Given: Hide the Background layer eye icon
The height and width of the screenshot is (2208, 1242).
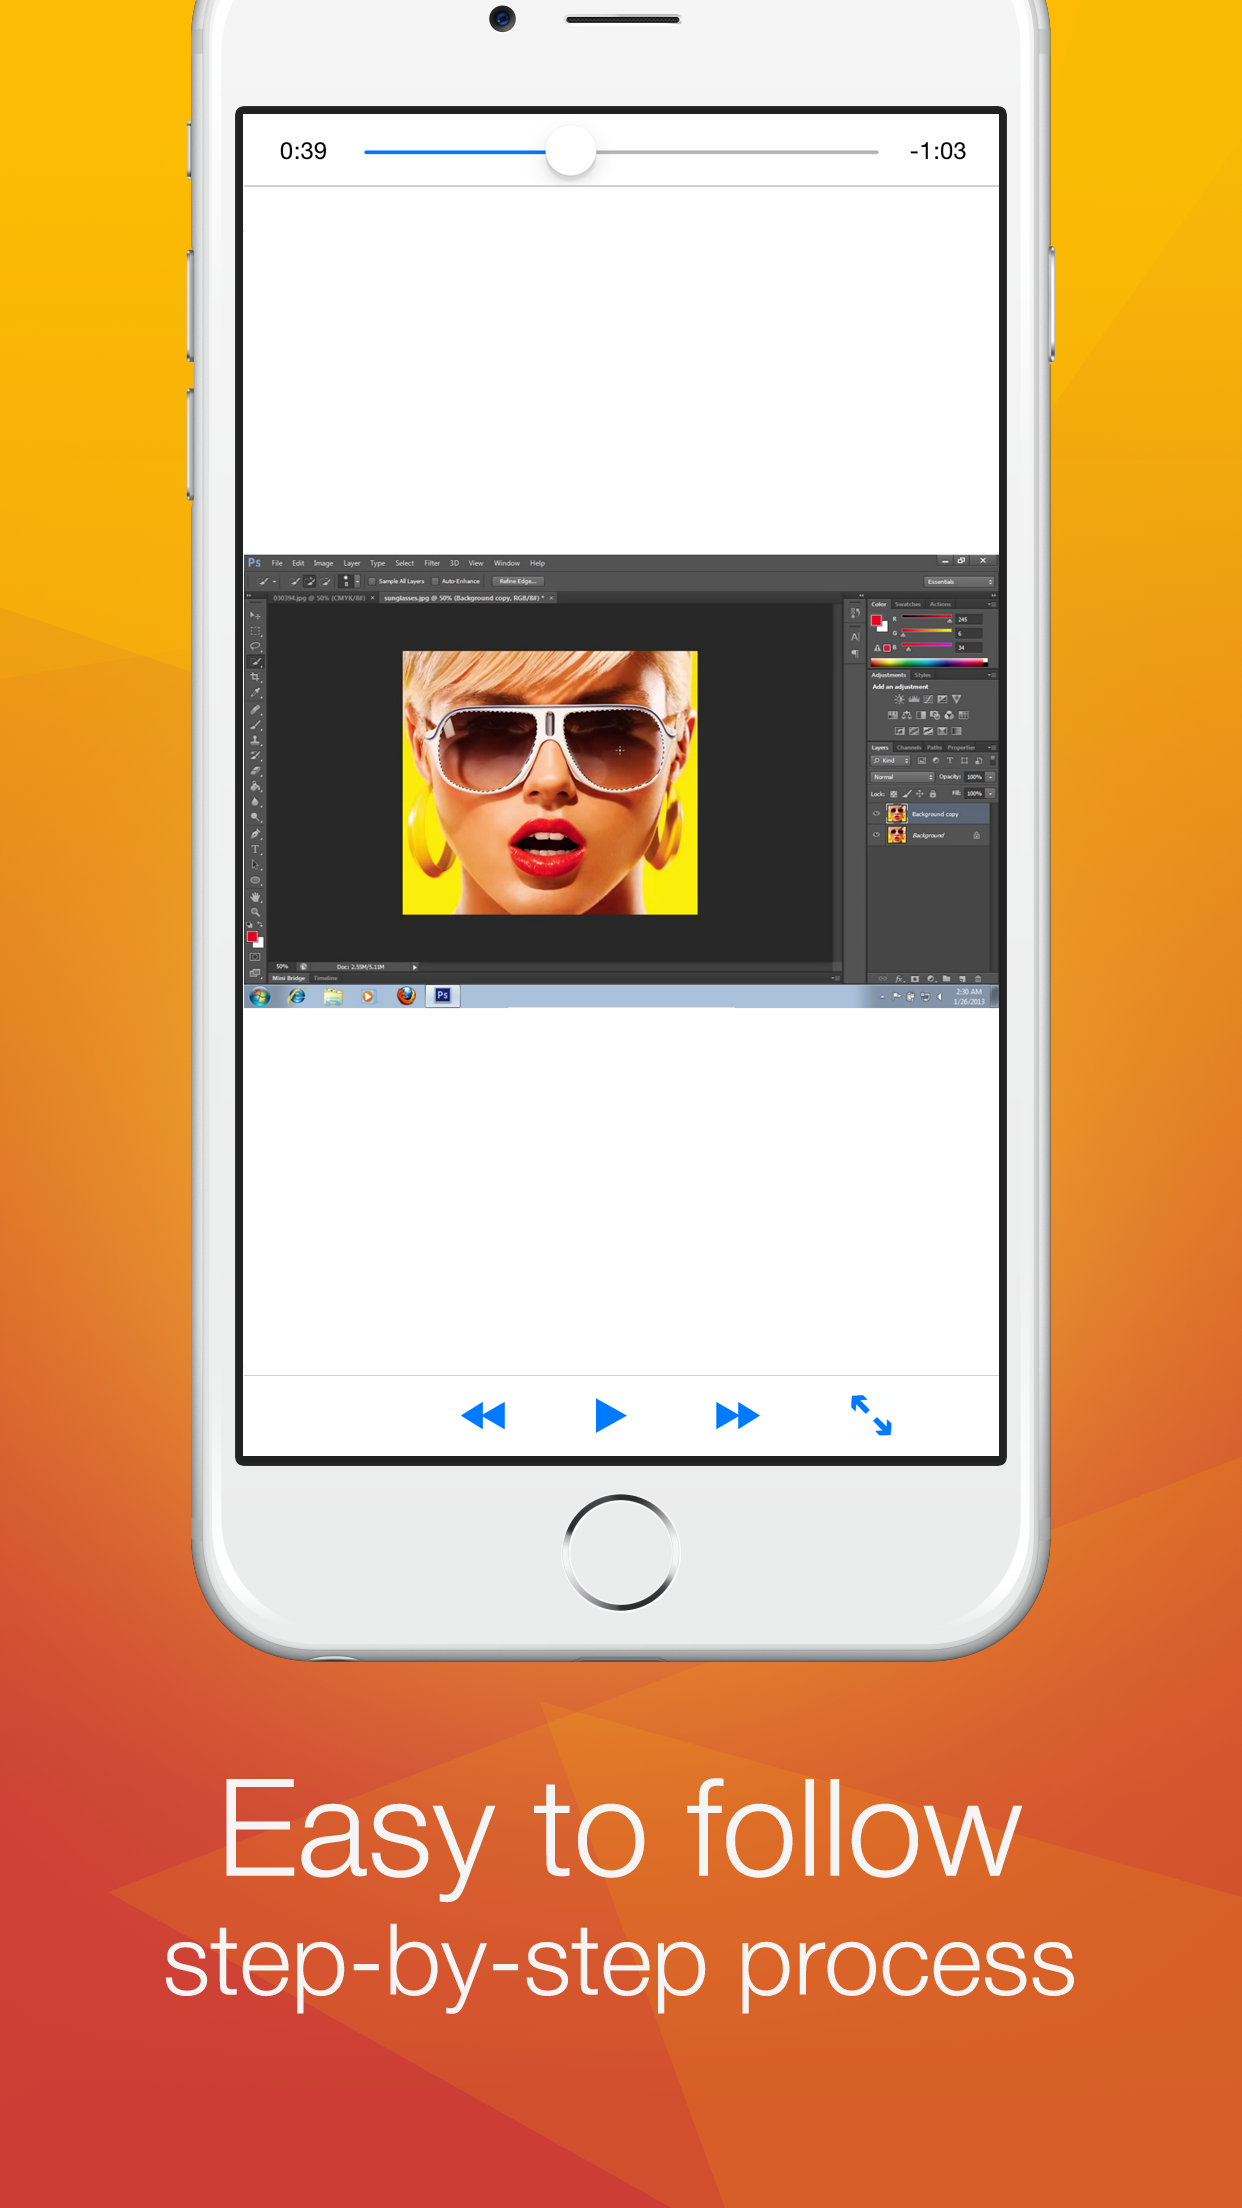Looking at the screenshot, I should click(876, 835).
